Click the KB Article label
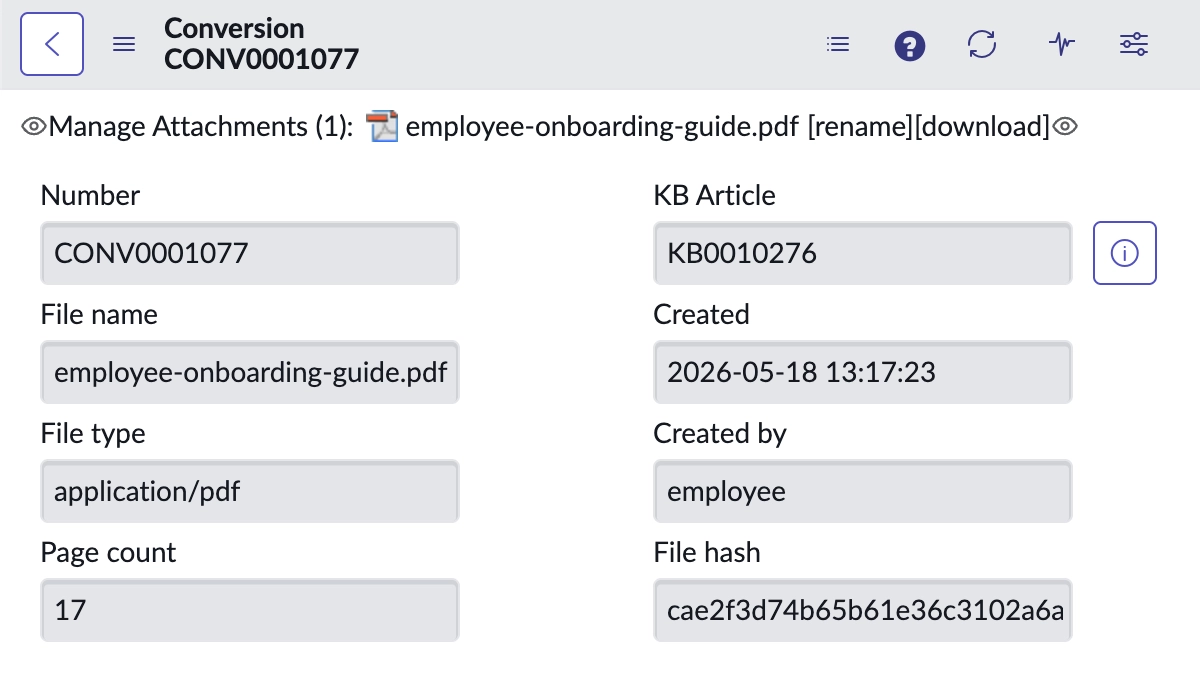The height and width of the screenshot is (675, 1200). pos(715,196)
